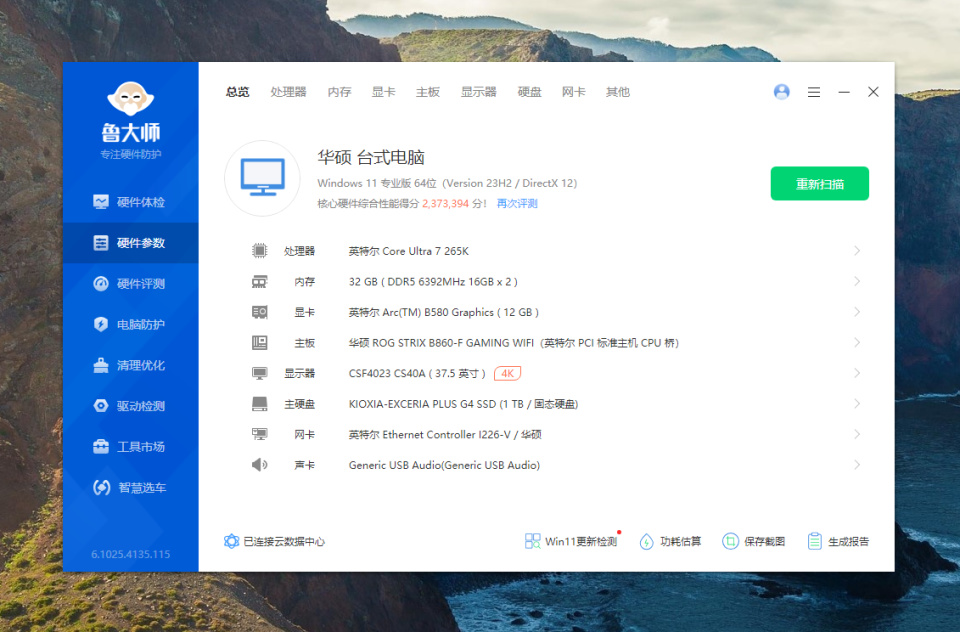Open 工具市场 toolbox in sidebar

[130, 447]
